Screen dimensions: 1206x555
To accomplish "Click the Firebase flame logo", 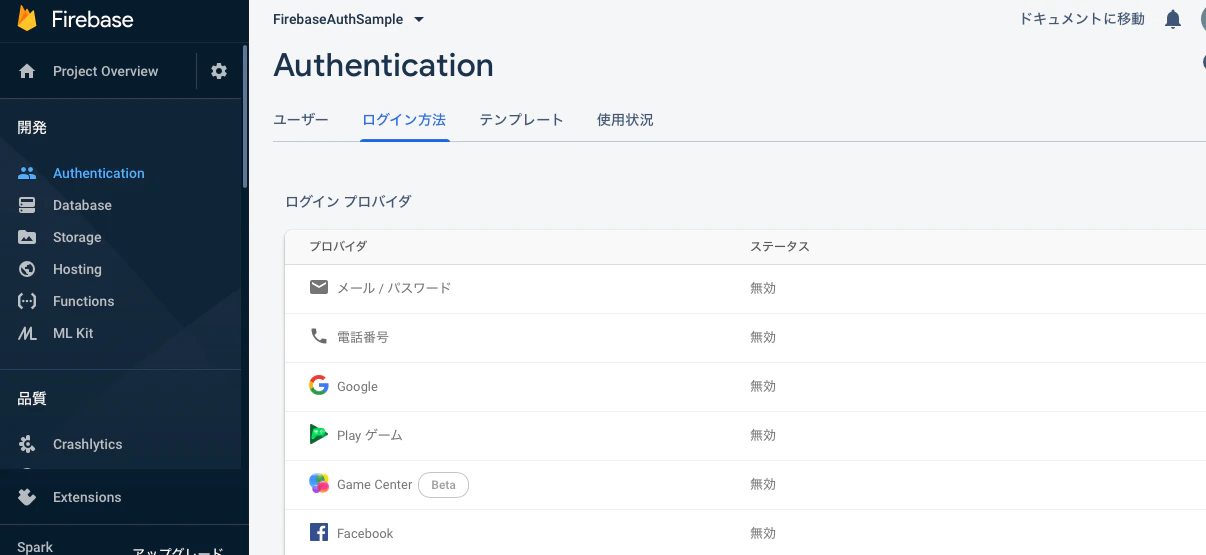I will [27, 19].
